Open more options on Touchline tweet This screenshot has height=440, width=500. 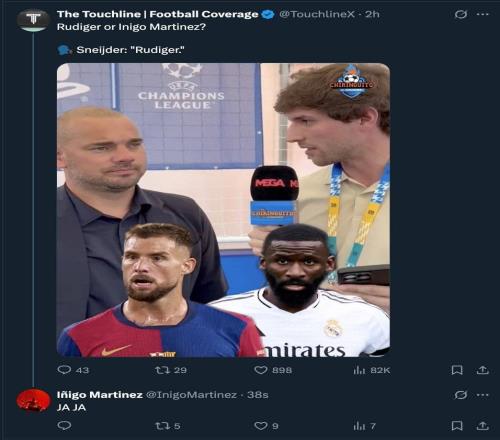tap(483, 14)
